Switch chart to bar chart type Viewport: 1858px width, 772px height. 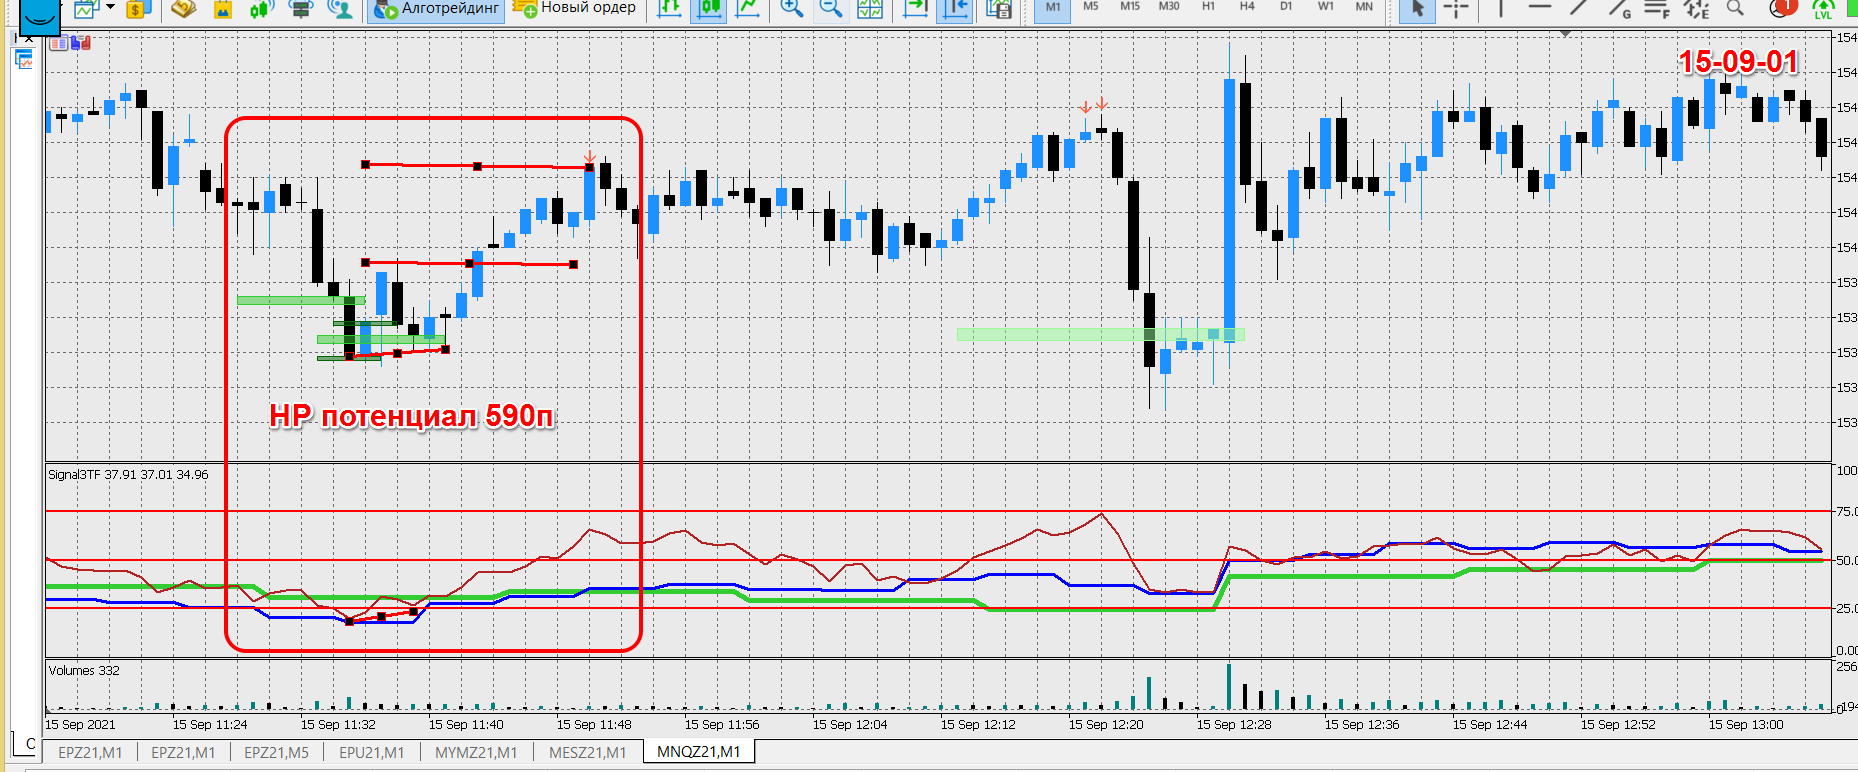pos(670,8)
